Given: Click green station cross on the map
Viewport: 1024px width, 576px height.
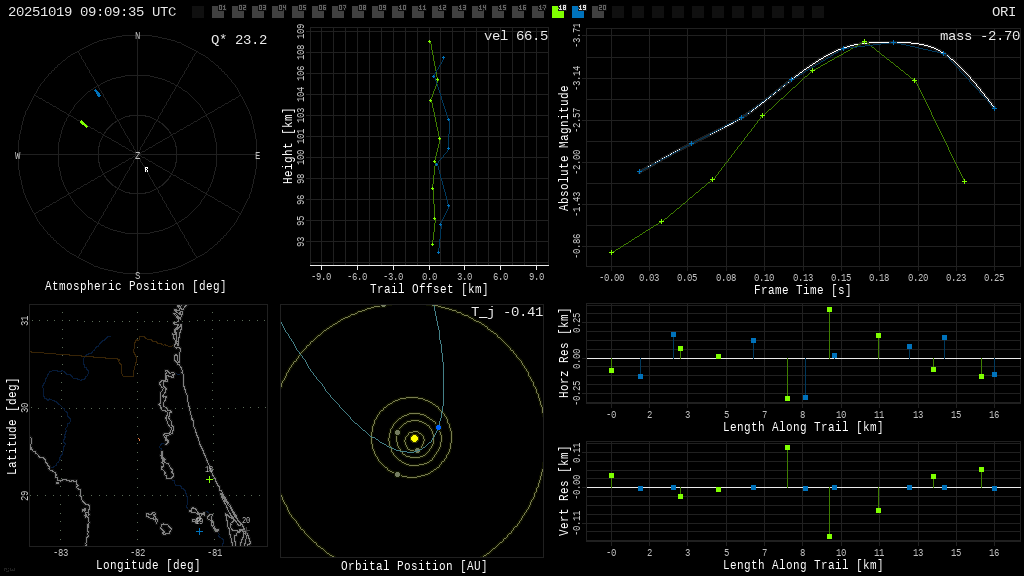Looking at the screenshot, I should pos(209,479).
